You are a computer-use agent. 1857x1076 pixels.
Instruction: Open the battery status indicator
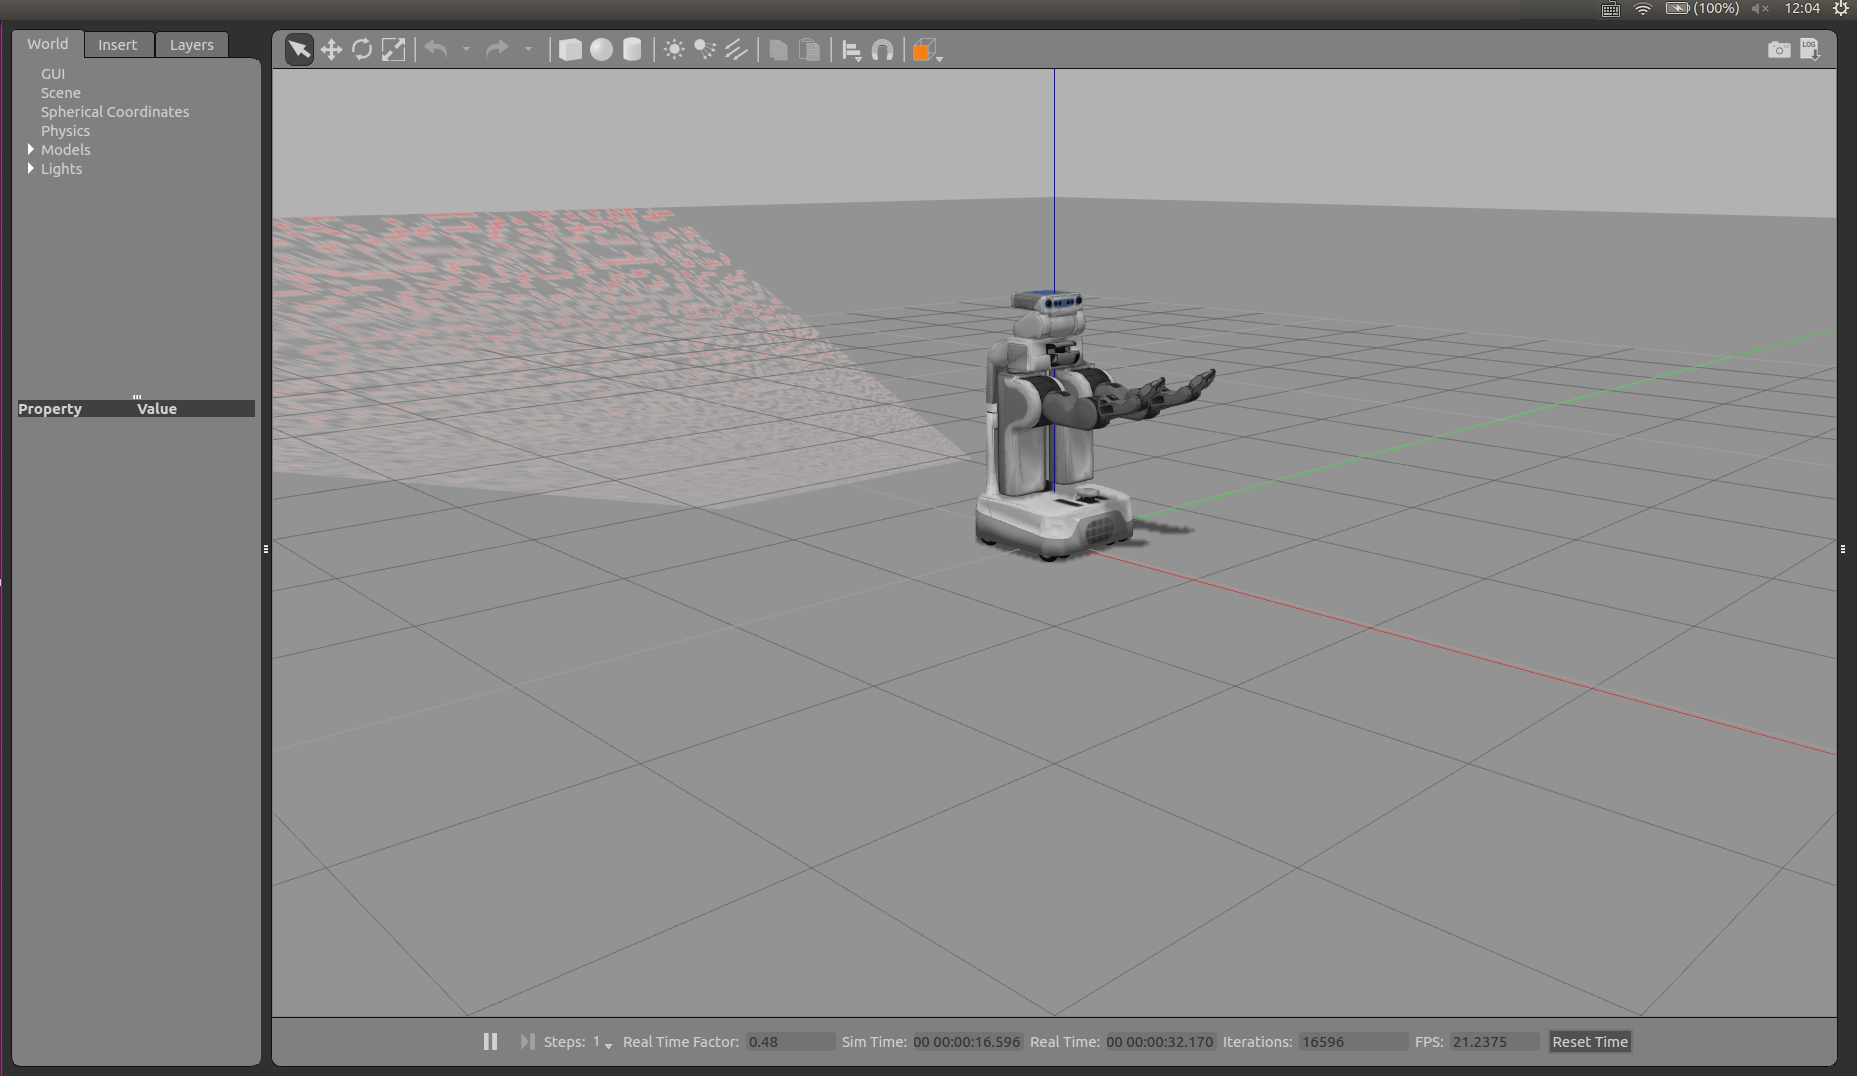(x=1702, y=8)
